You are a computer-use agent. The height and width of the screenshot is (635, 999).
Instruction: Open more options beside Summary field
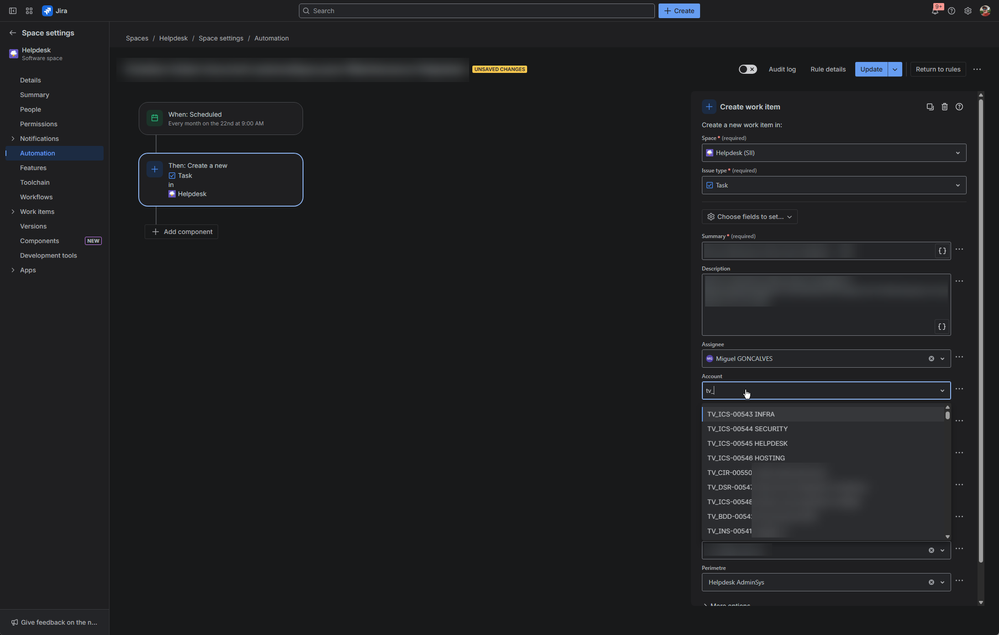[959, 249]
